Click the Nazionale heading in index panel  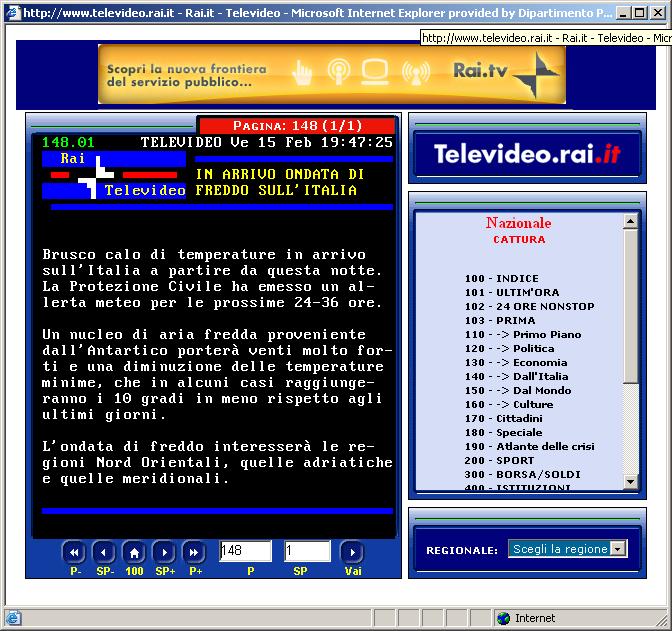519,223
